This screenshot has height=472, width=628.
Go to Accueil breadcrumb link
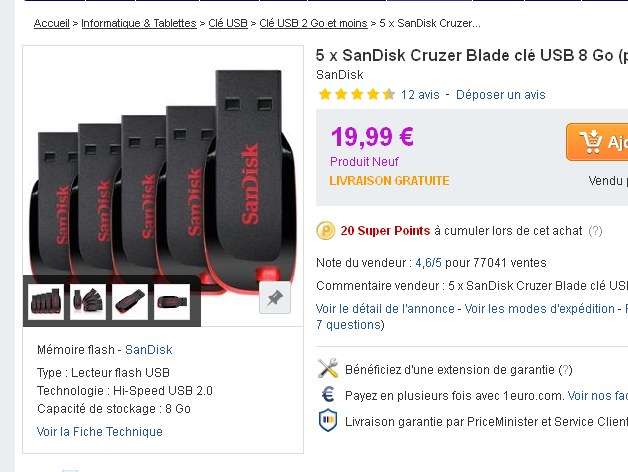(52, 23)
